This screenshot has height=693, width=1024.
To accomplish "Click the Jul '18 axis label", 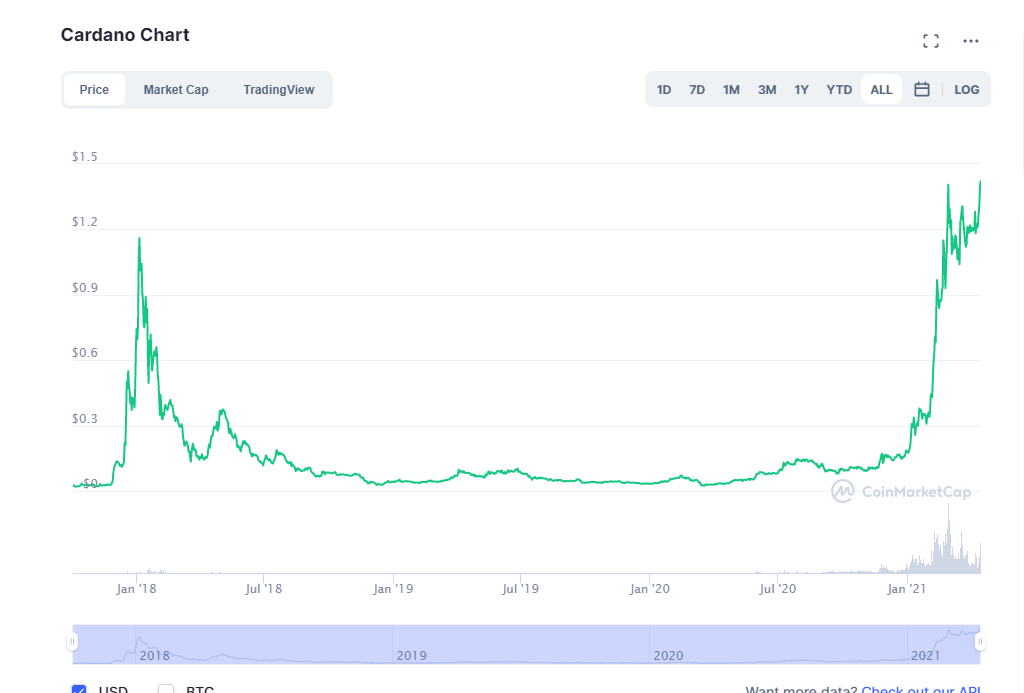I will click(264, 589).
